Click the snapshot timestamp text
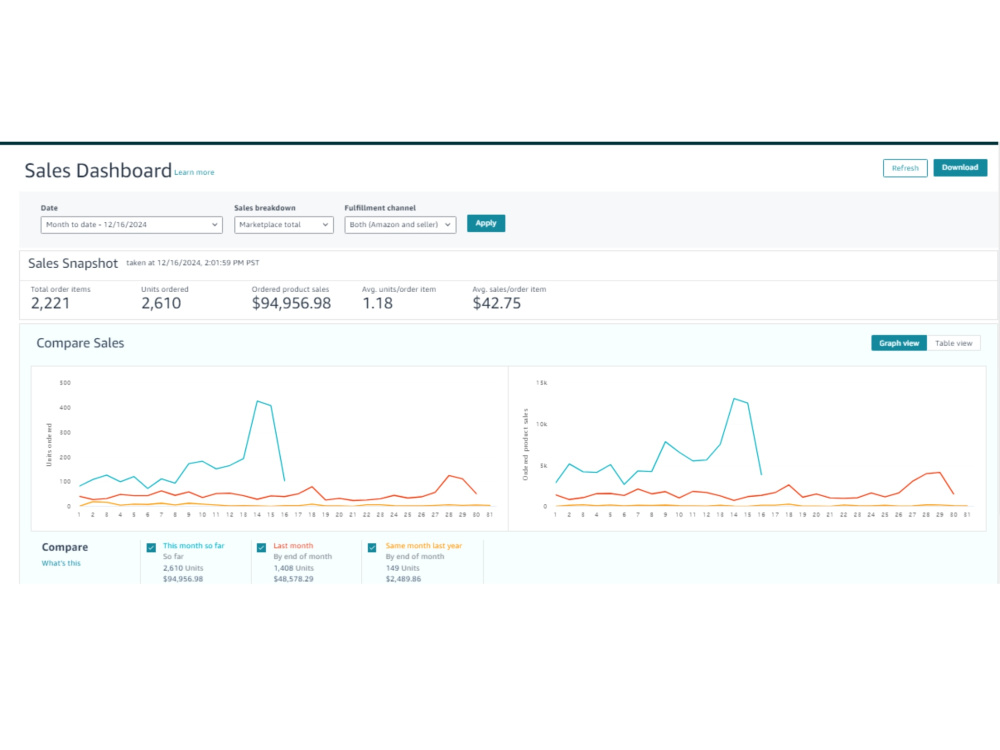Screen dimensions: 1000x750 pos(193,263)
